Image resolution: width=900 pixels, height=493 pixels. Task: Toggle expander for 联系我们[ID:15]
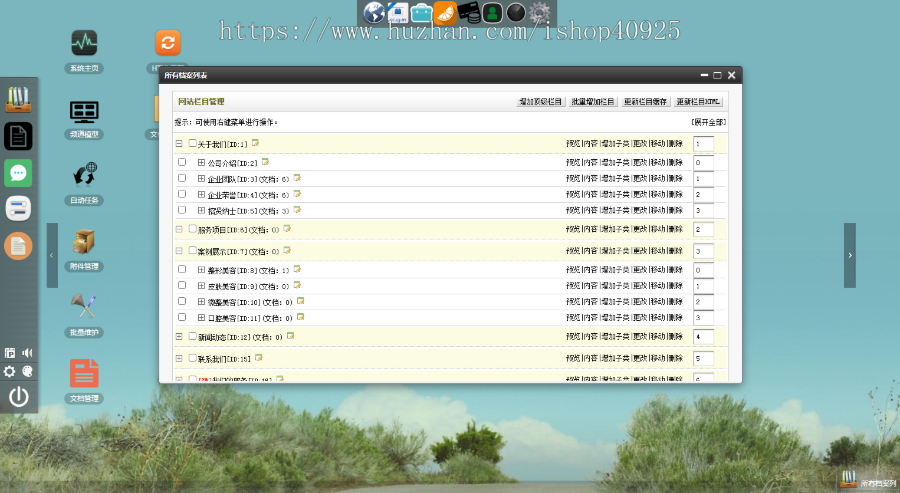coord(179,358)
